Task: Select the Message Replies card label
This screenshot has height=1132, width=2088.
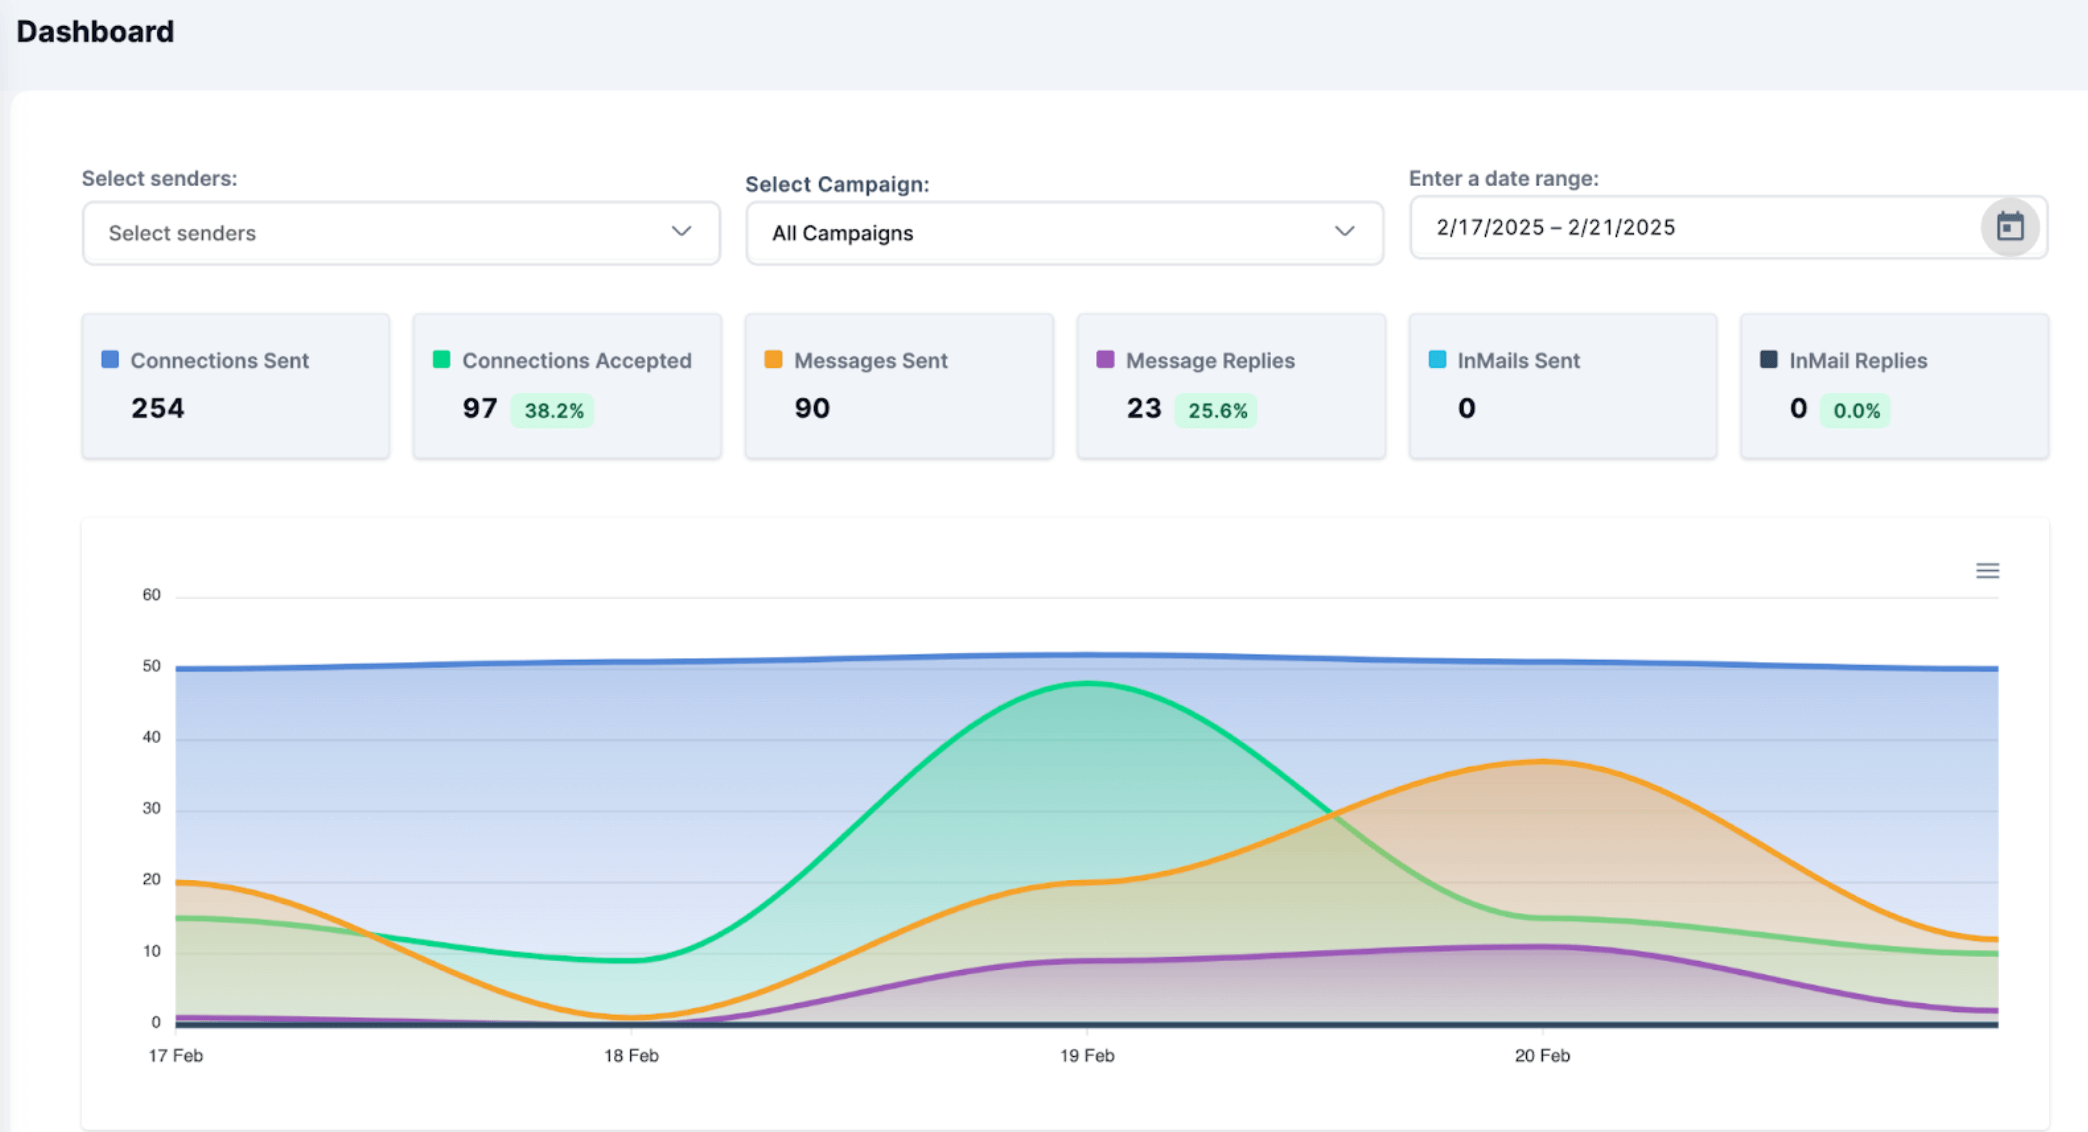Action: pyautogui.click(x=1210, y=360)
